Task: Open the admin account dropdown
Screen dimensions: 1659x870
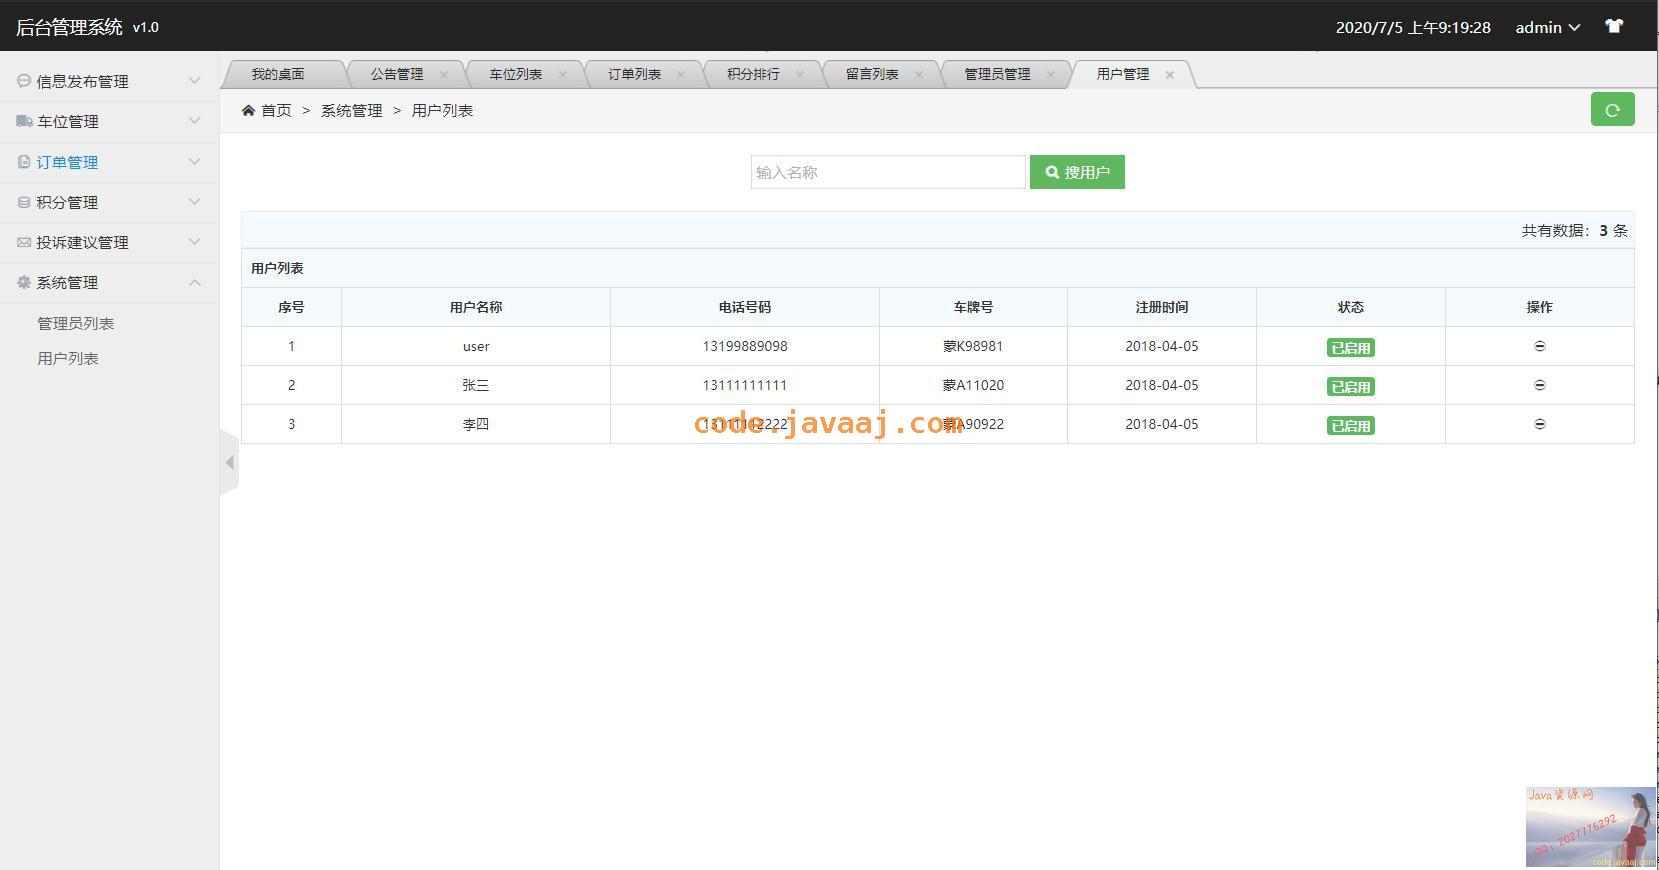Action: [x=1547, y=27]
